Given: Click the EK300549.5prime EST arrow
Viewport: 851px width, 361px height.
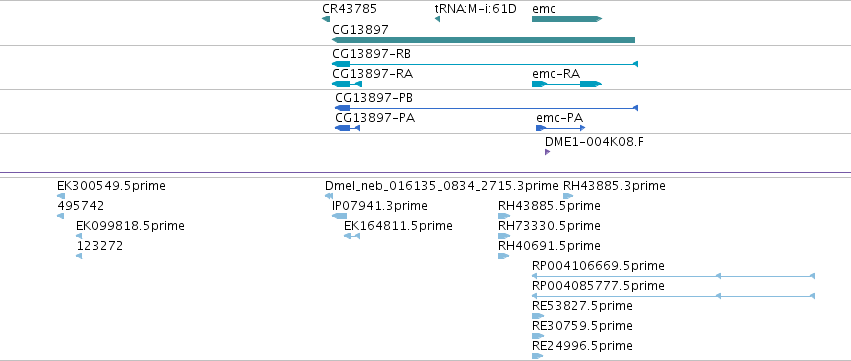Looking at the screenshot, I should pos(61,196).
